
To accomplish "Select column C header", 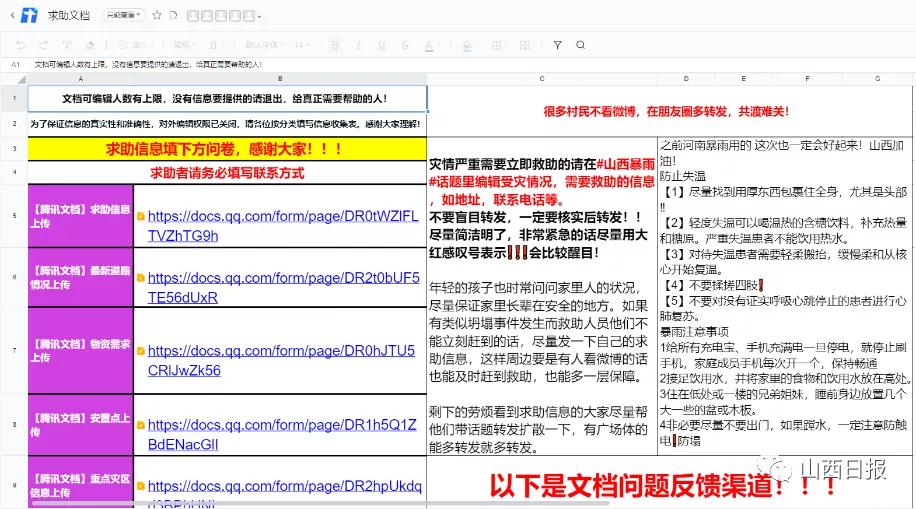I will (541, 78).
